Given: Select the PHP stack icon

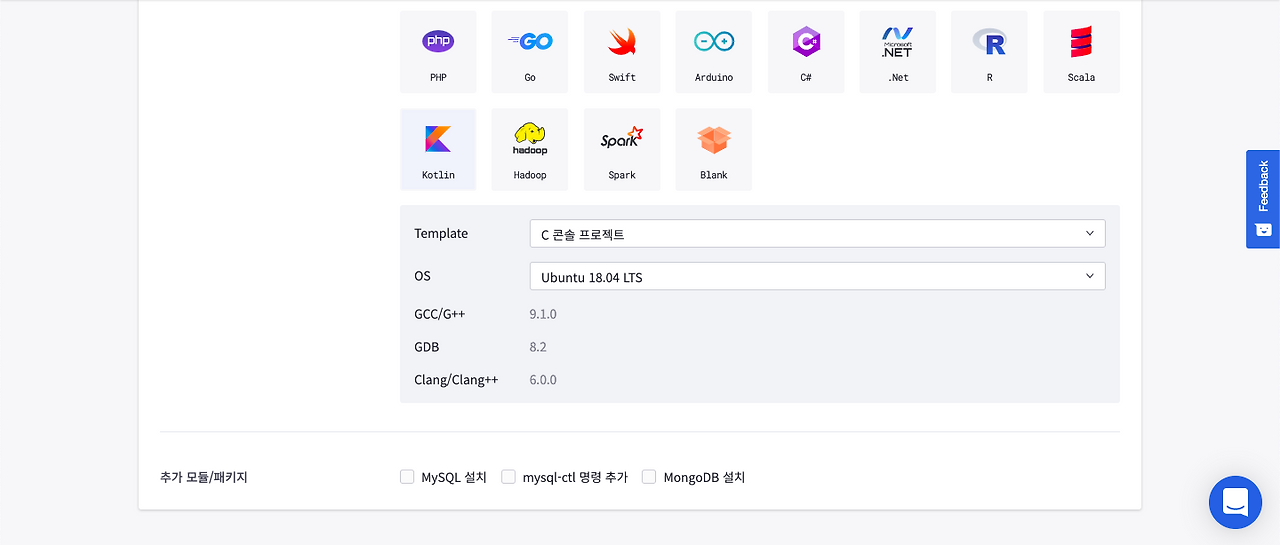Looking at the screenshot, I should [438, 52].
